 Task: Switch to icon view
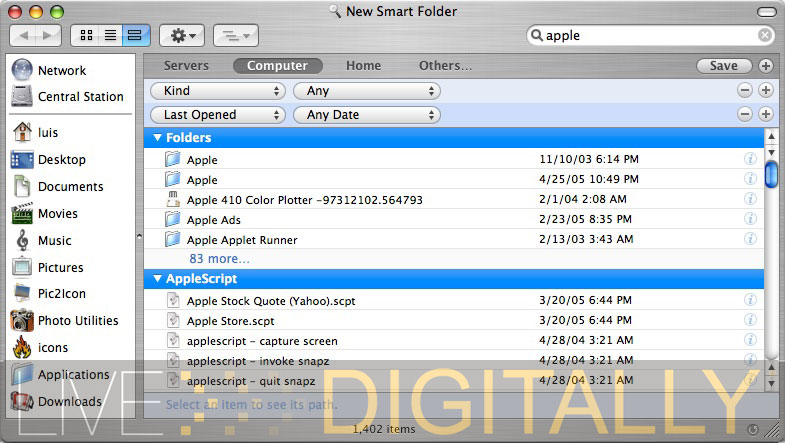86,35
